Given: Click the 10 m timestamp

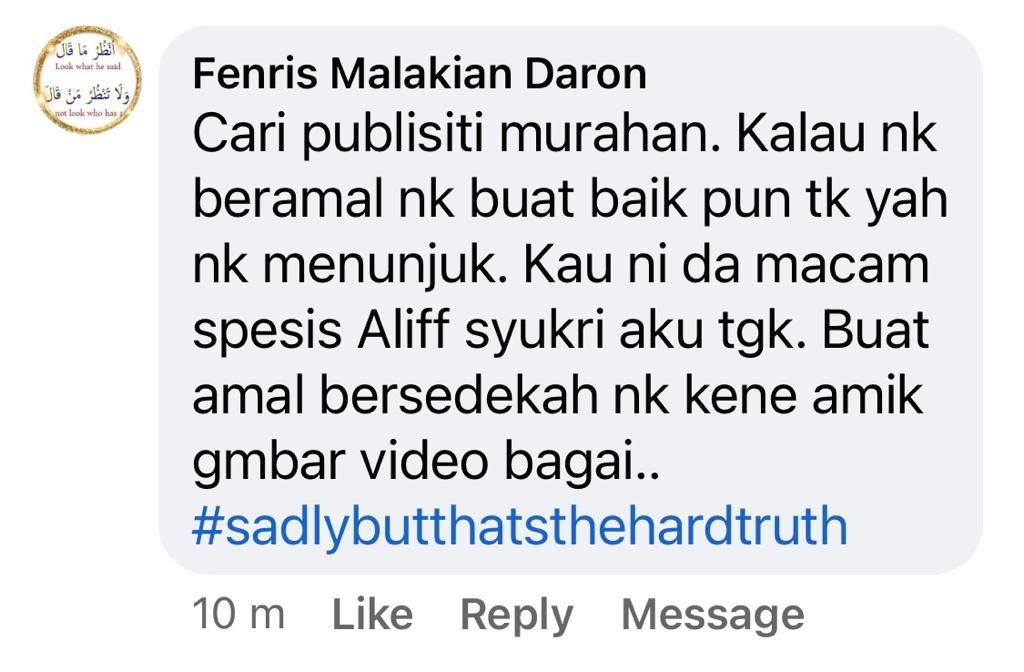Looking at the screenshot, I should [x=238, y=615].
